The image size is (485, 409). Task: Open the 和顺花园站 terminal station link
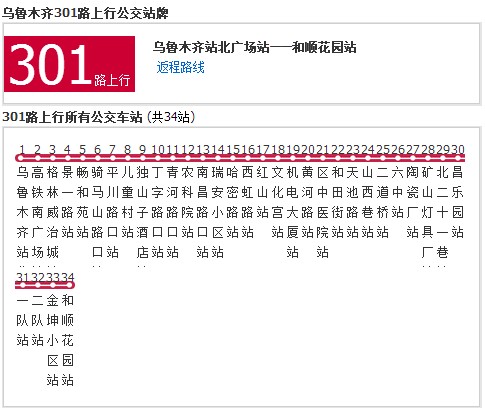click(x=67, y=340)
